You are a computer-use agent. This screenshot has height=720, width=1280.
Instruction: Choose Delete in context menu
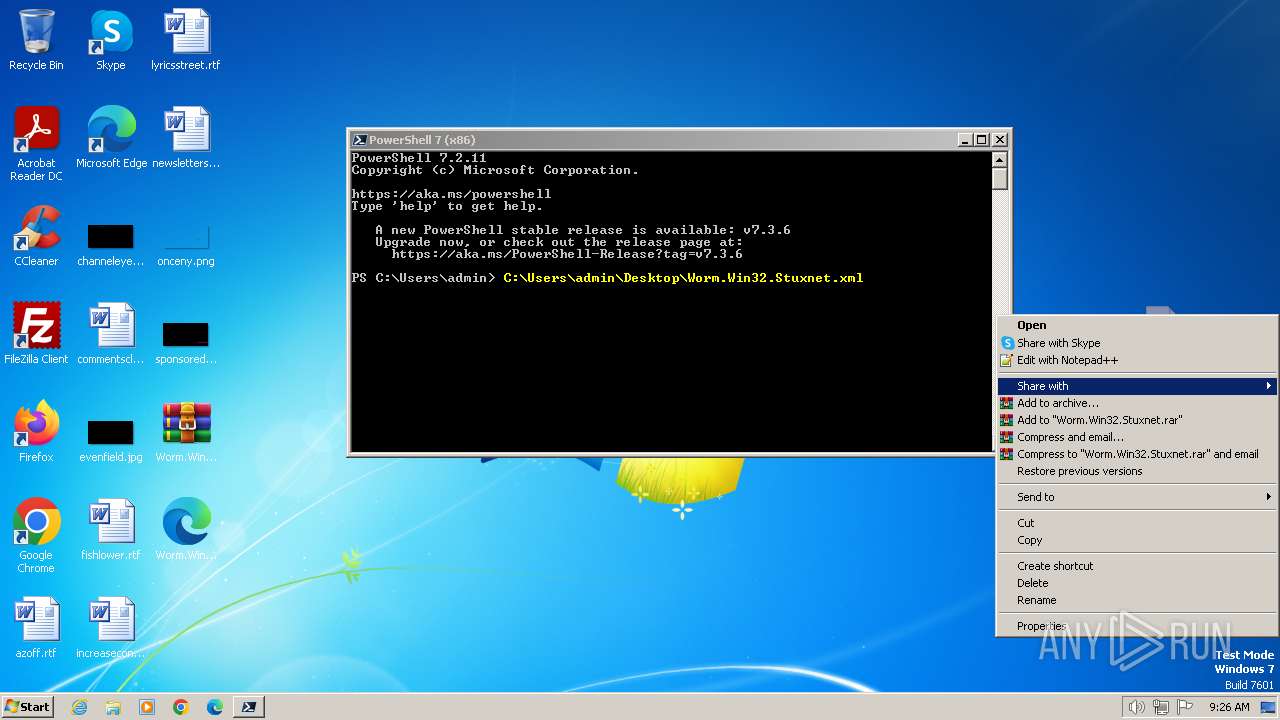click(1137, 583)
